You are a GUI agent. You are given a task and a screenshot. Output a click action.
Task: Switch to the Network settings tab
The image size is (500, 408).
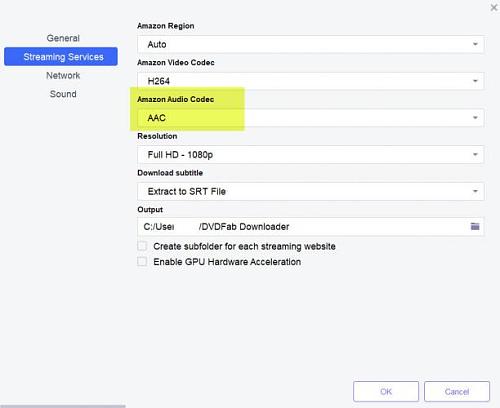[x=63, y=75]
